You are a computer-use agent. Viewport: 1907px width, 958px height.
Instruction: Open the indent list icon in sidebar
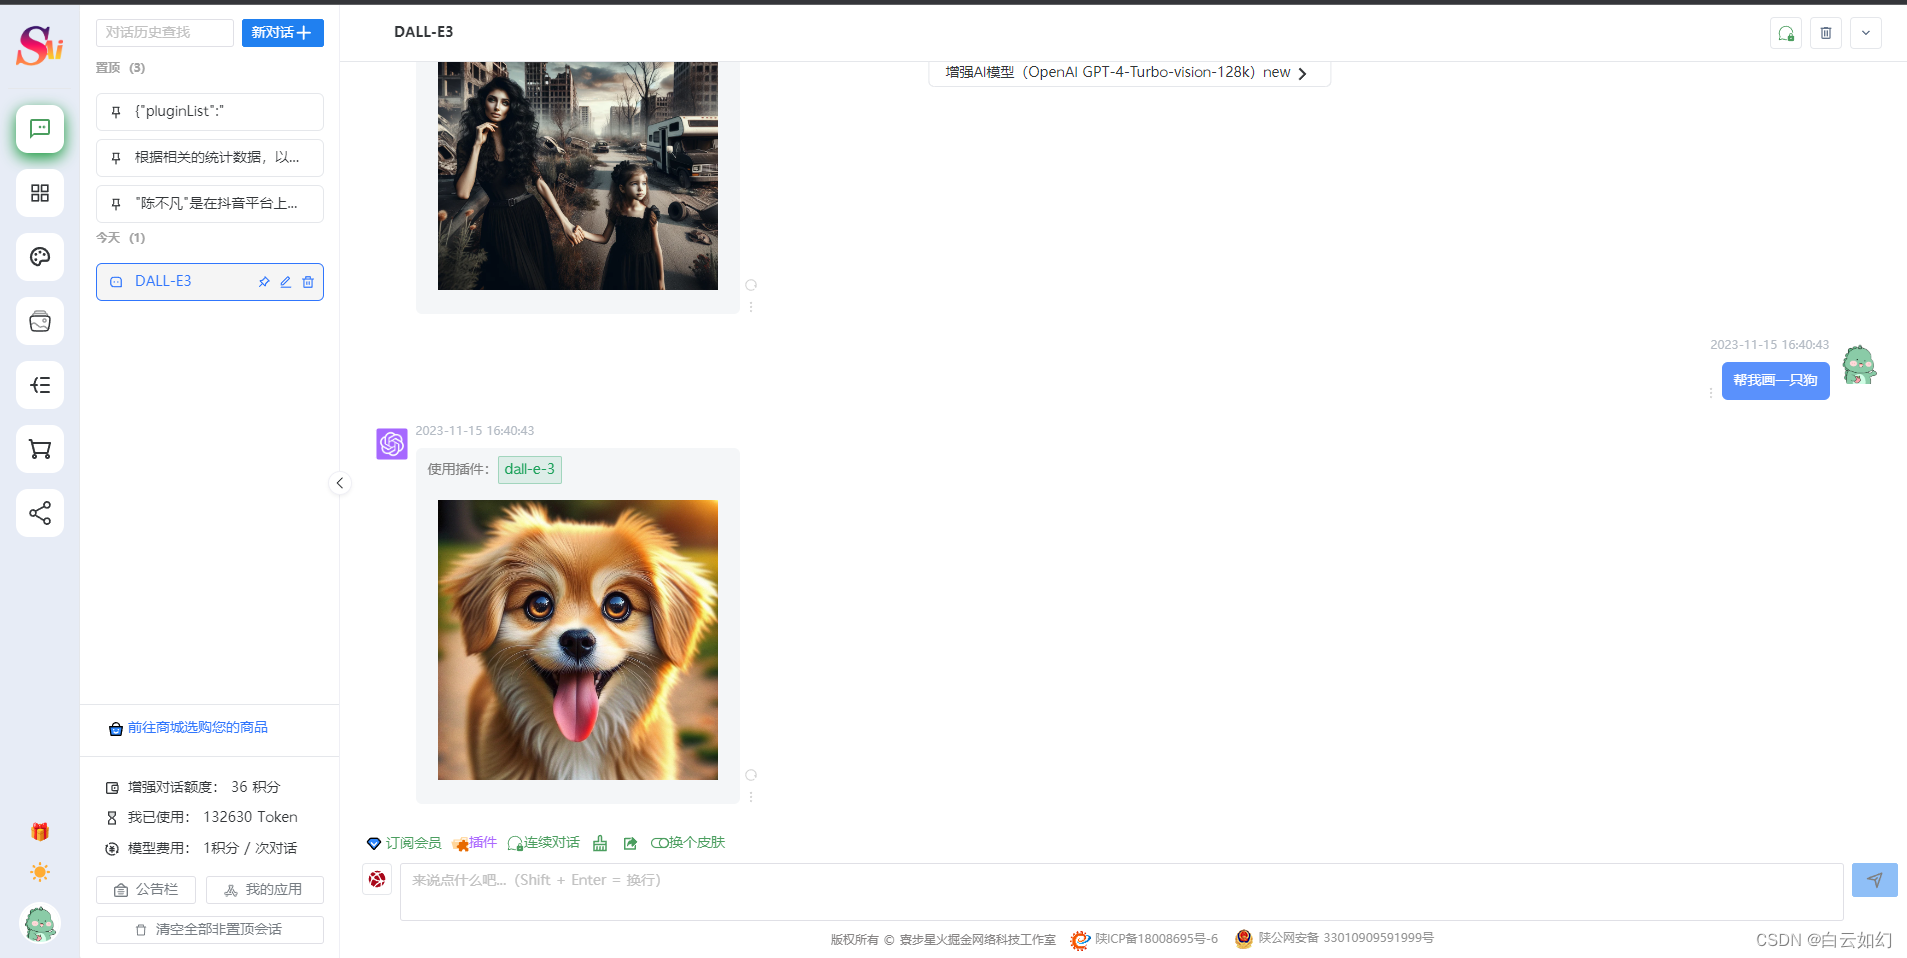40,385
